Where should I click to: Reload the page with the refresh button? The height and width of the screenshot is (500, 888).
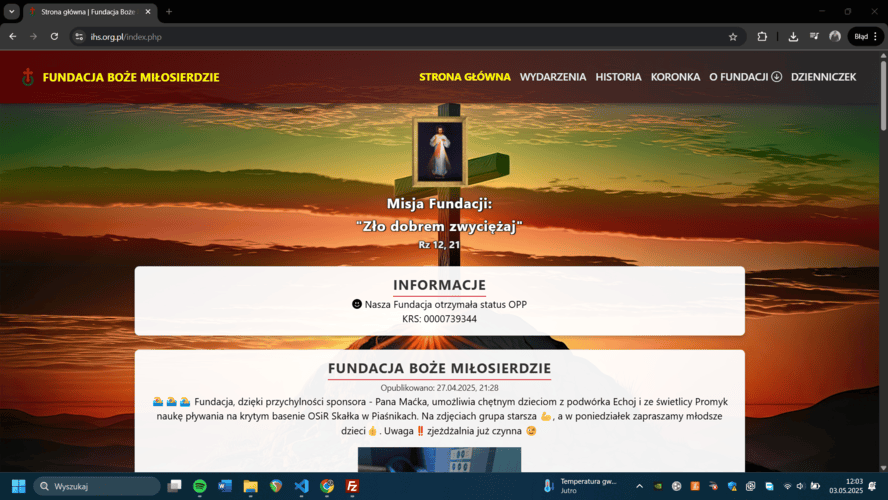point(54,37)
